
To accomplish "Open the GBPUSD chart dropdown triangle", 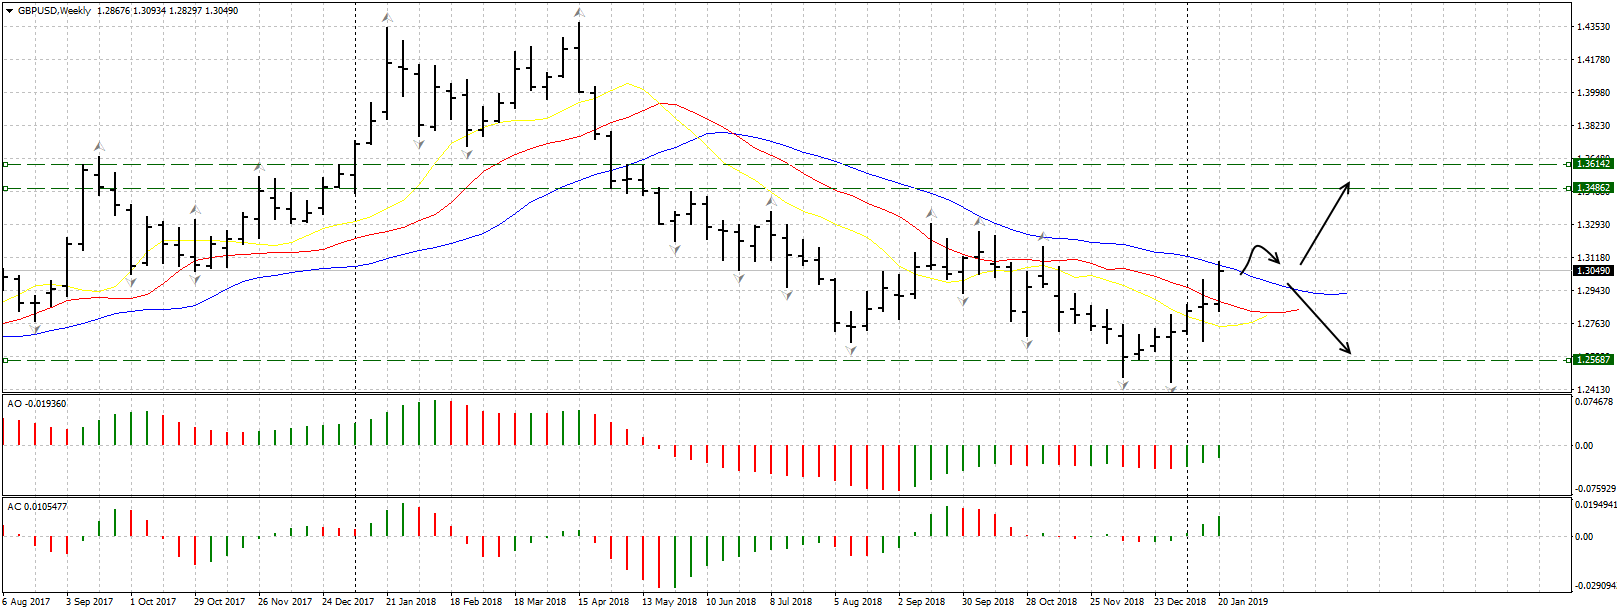I will click(9, 11).
